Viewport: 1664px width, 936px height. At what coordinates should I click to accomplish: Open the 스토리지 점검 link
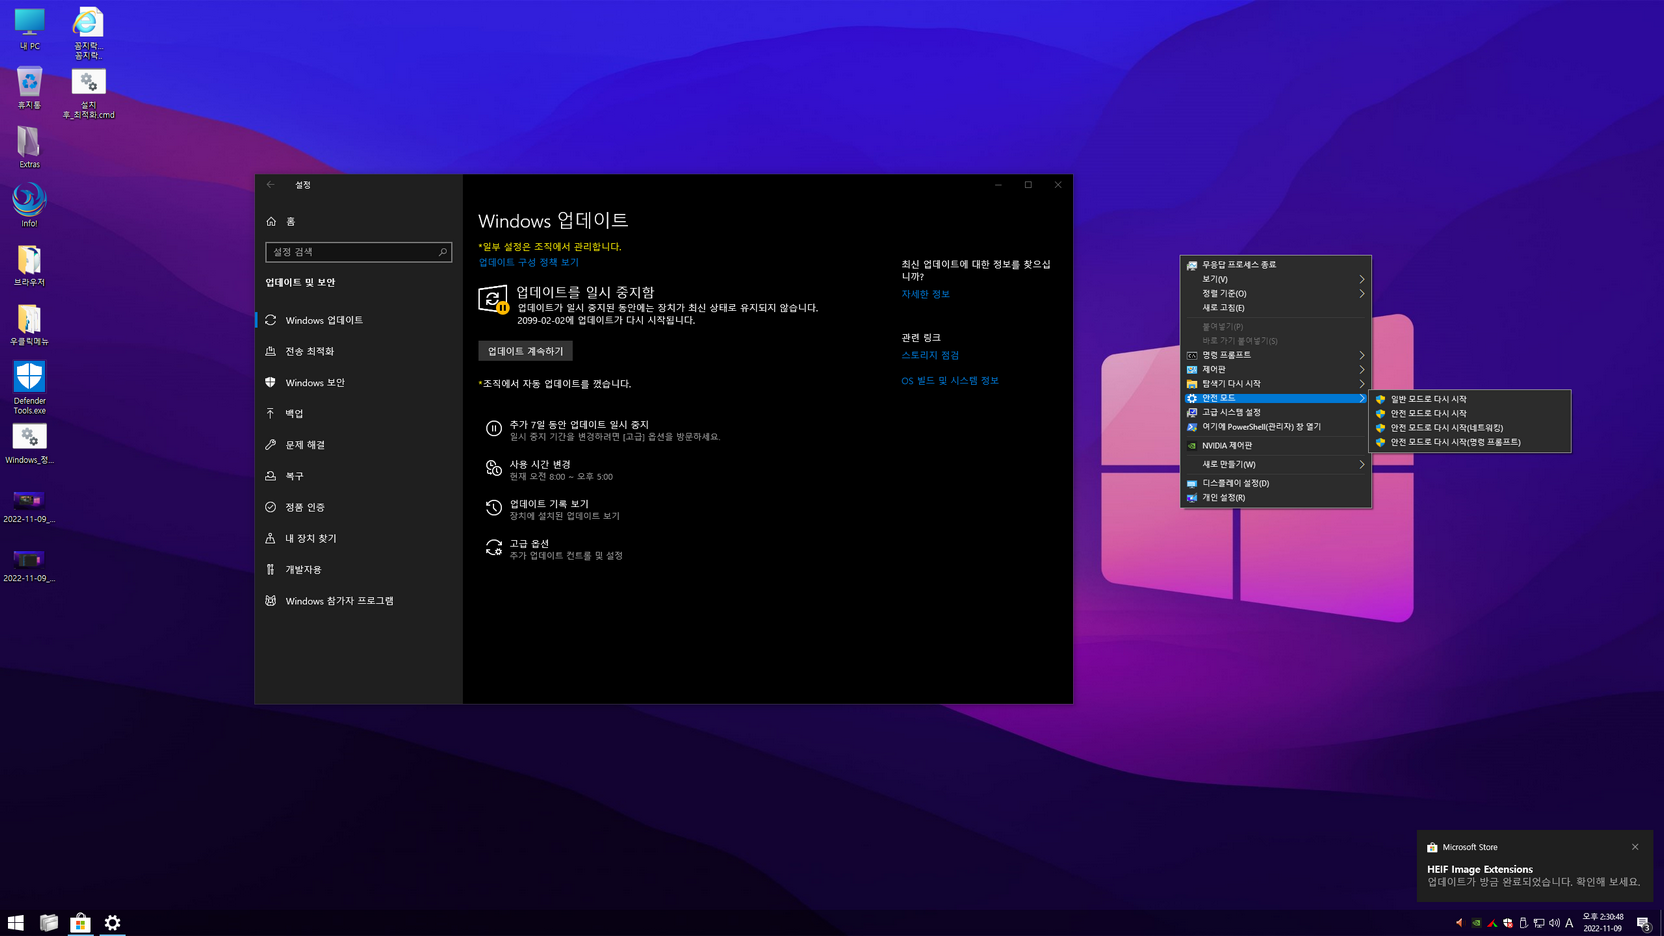pos(930,355)
